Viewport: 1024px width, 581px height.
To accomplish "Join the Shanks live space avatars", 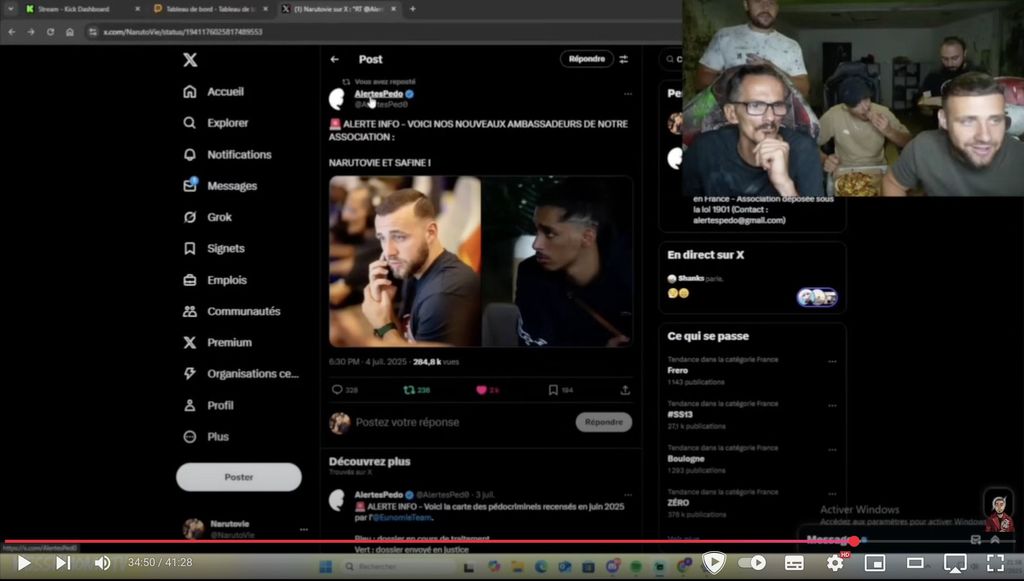I will [x=817, y=297].
